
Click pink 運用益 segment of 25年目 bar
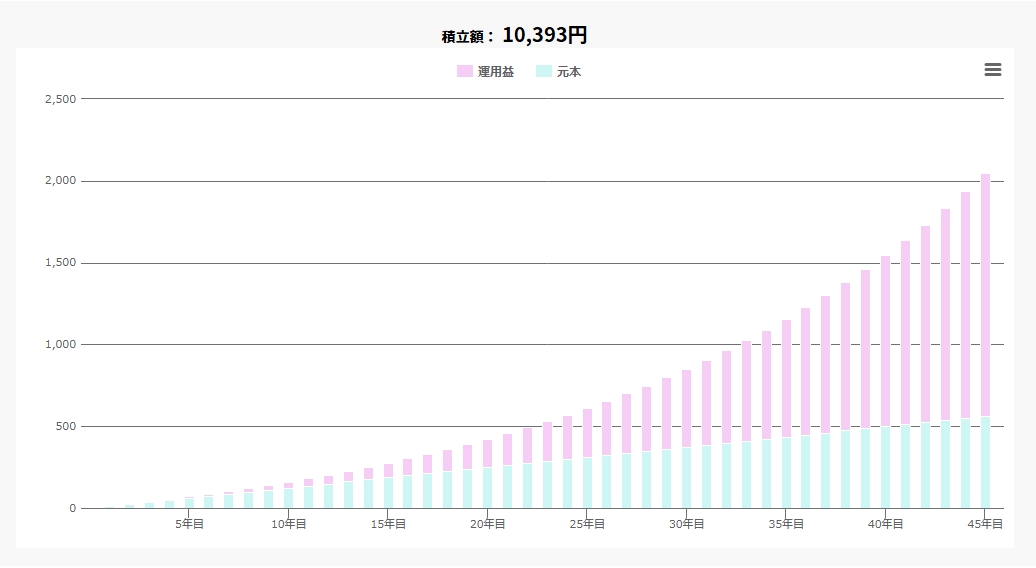(587, 433)
